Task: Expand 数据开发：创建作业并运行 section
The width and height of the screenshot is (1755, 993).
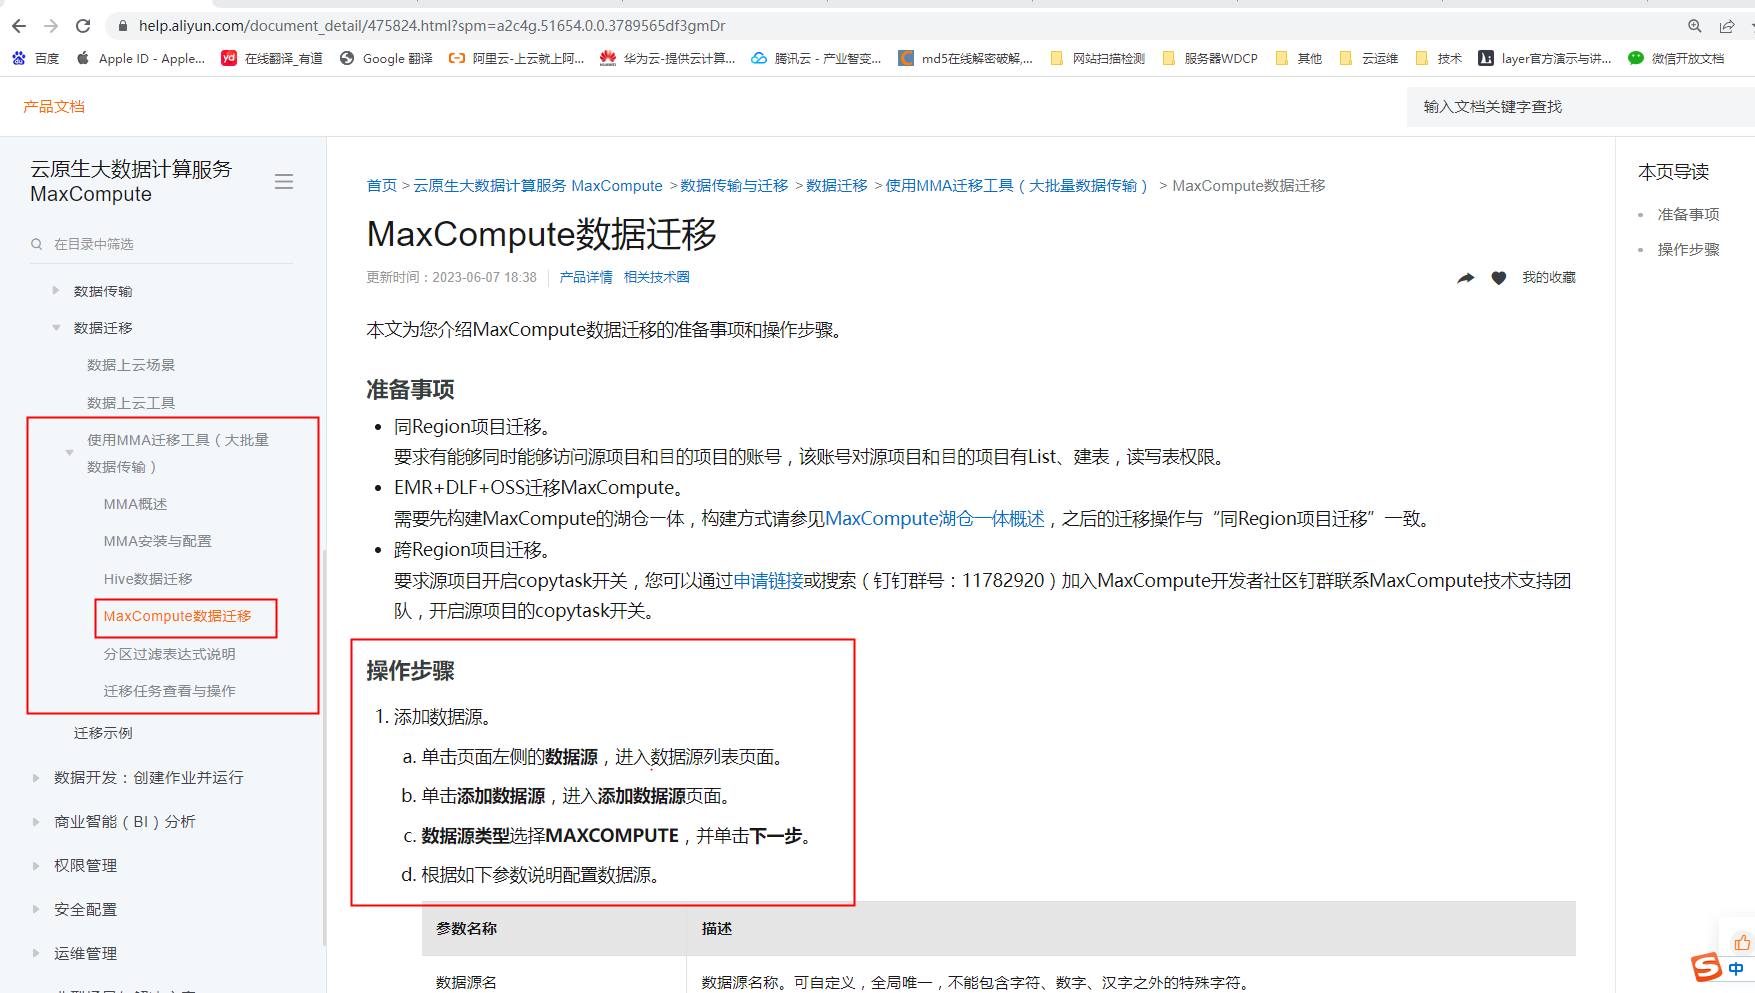Action: [36, 778]
